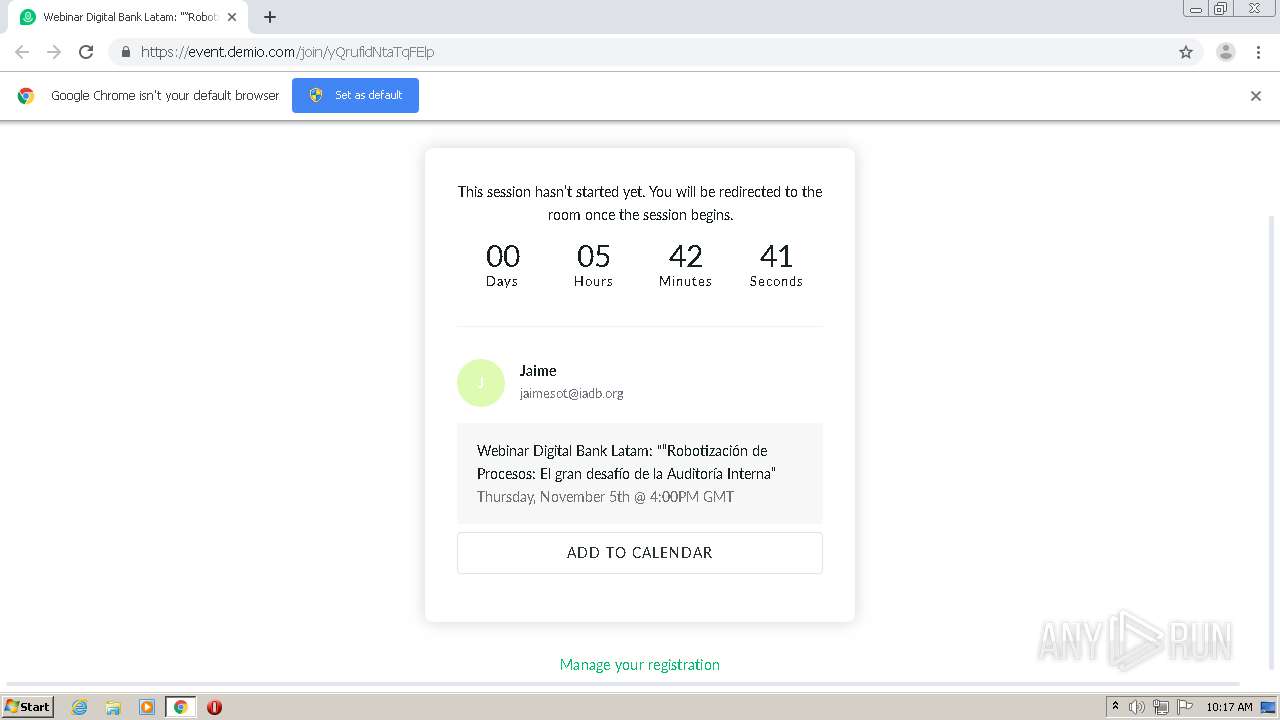This screenshot has height=720, width=1280.
Task: Click the network tray icon
Action: [1161, 707]
